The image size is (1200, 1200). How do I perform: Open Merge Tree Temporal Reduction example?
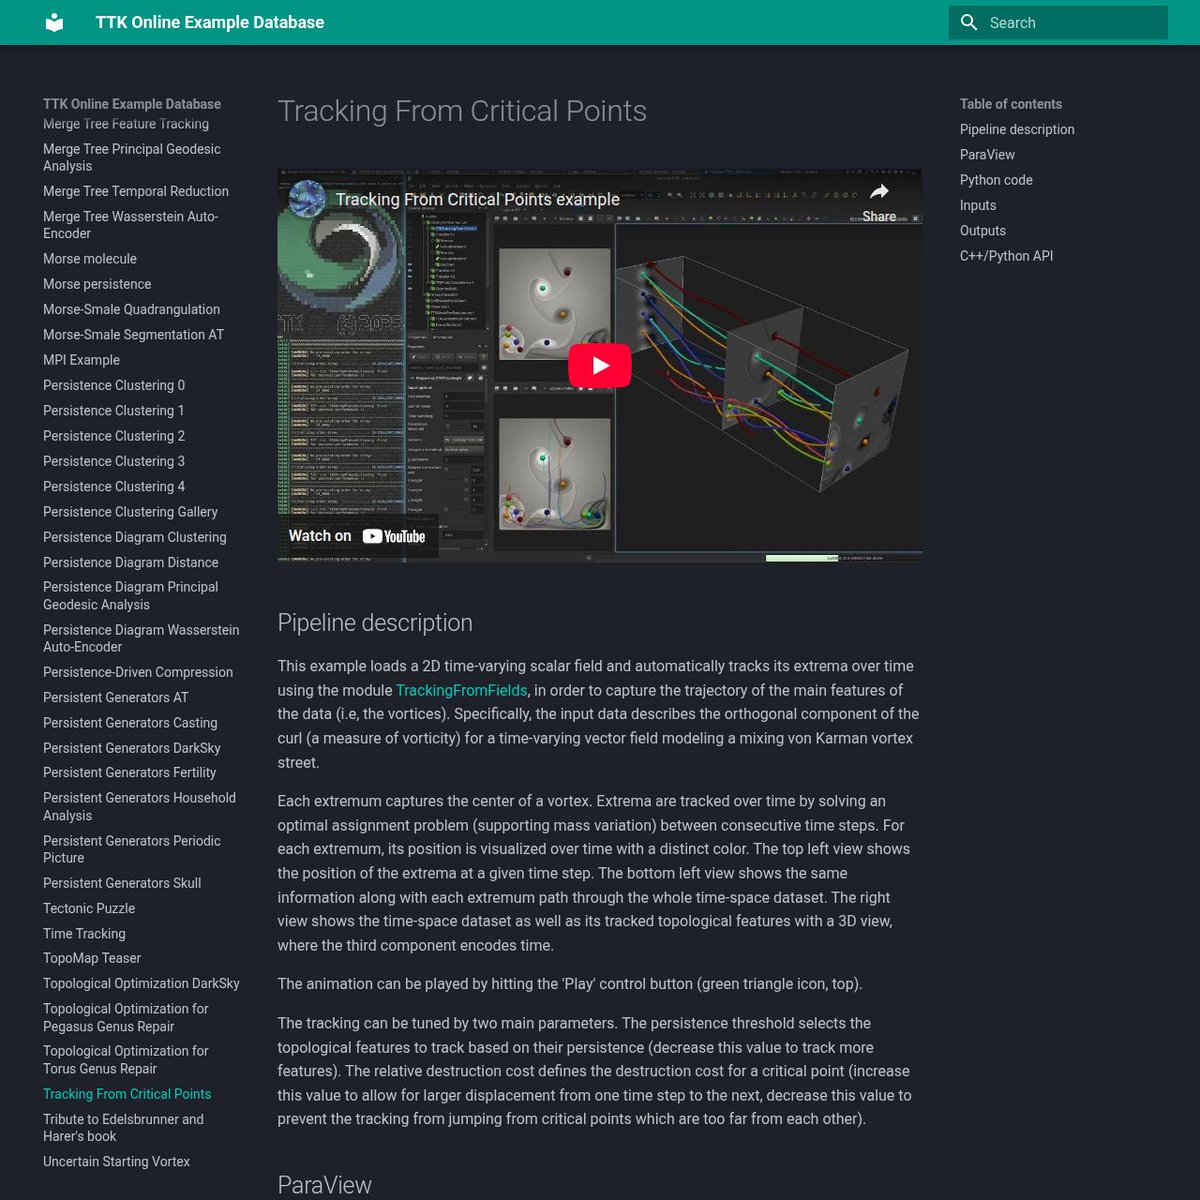pos(136,191)
